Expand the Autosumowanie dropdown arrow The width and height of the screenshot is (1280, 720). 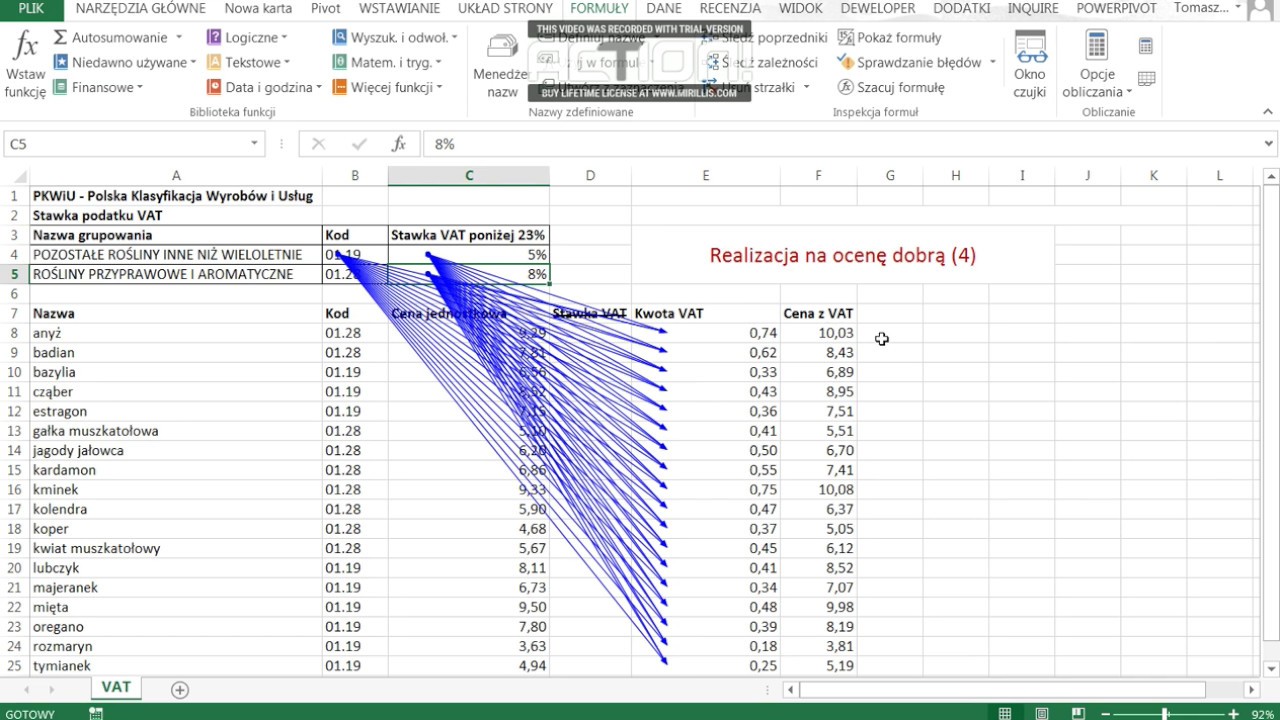(x=179, y=37)
